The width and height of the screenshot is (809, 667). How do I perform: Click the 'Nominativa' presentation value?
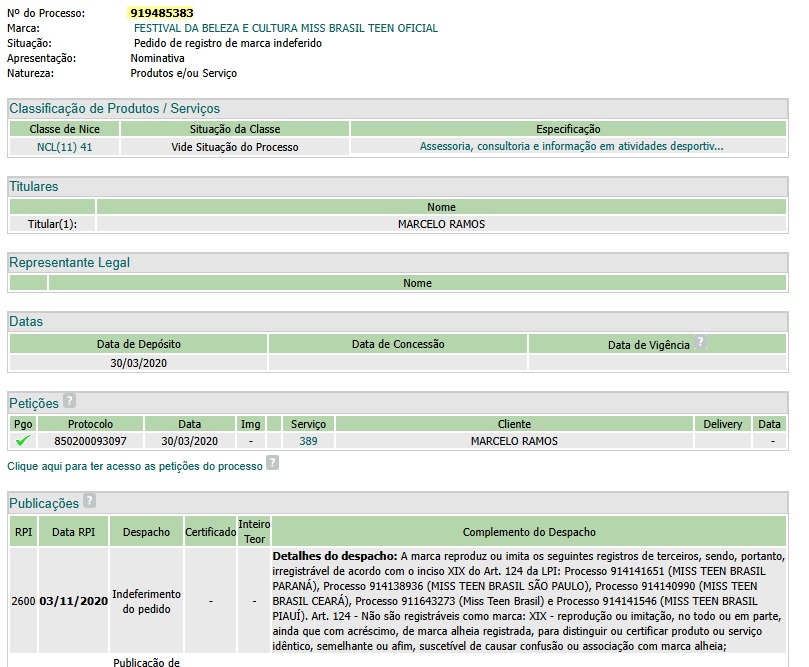(157, 58)
